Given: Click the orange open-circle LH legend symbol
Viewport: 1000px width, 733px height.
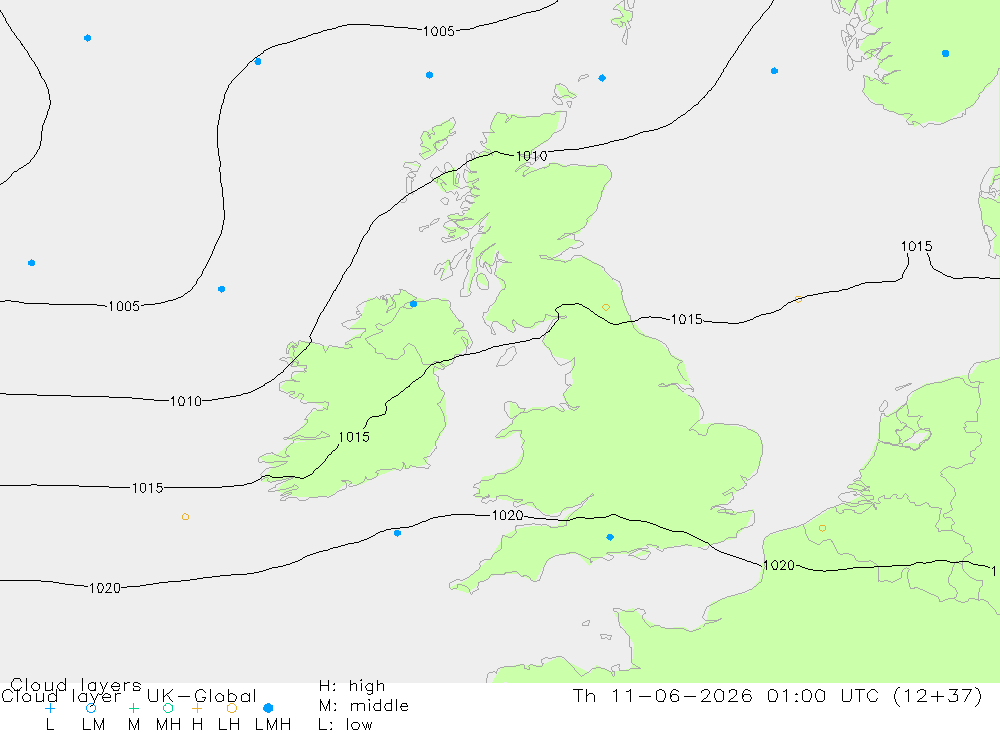Looking at the screenshot, I should 232,708.
